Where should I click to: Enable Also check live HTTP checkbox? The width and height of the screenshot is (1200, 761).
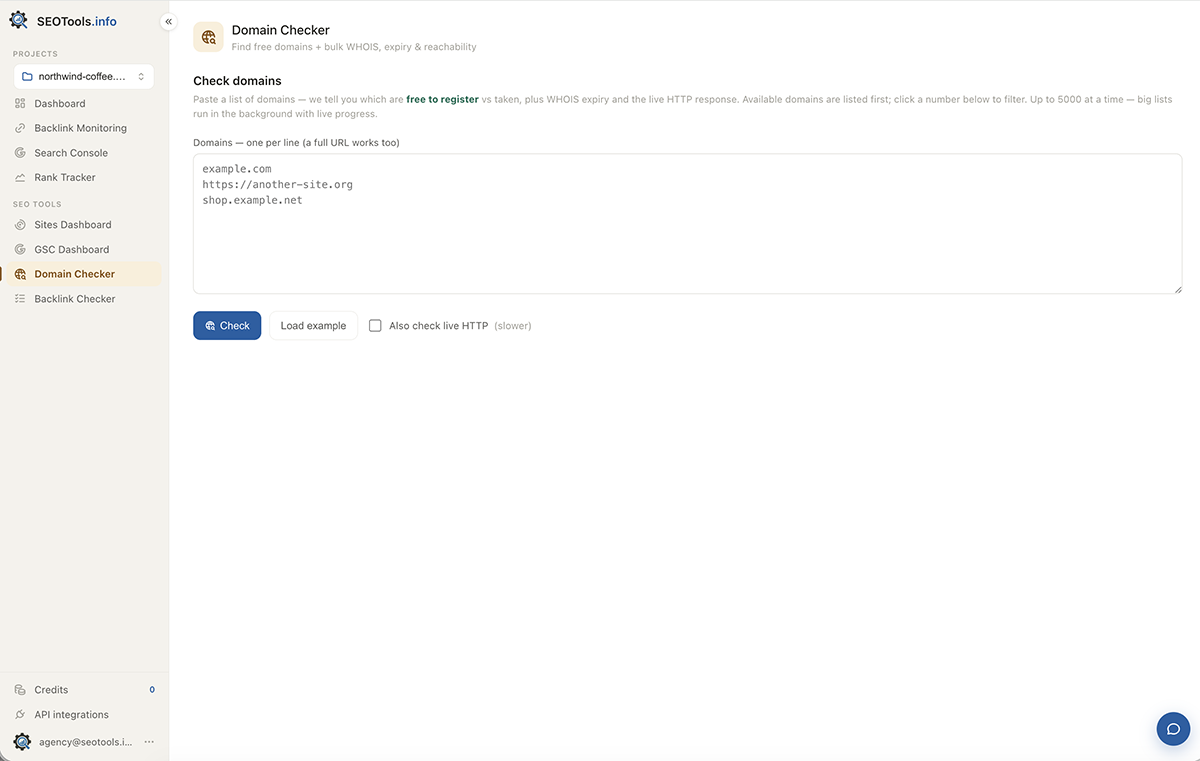tap(375, 326)
